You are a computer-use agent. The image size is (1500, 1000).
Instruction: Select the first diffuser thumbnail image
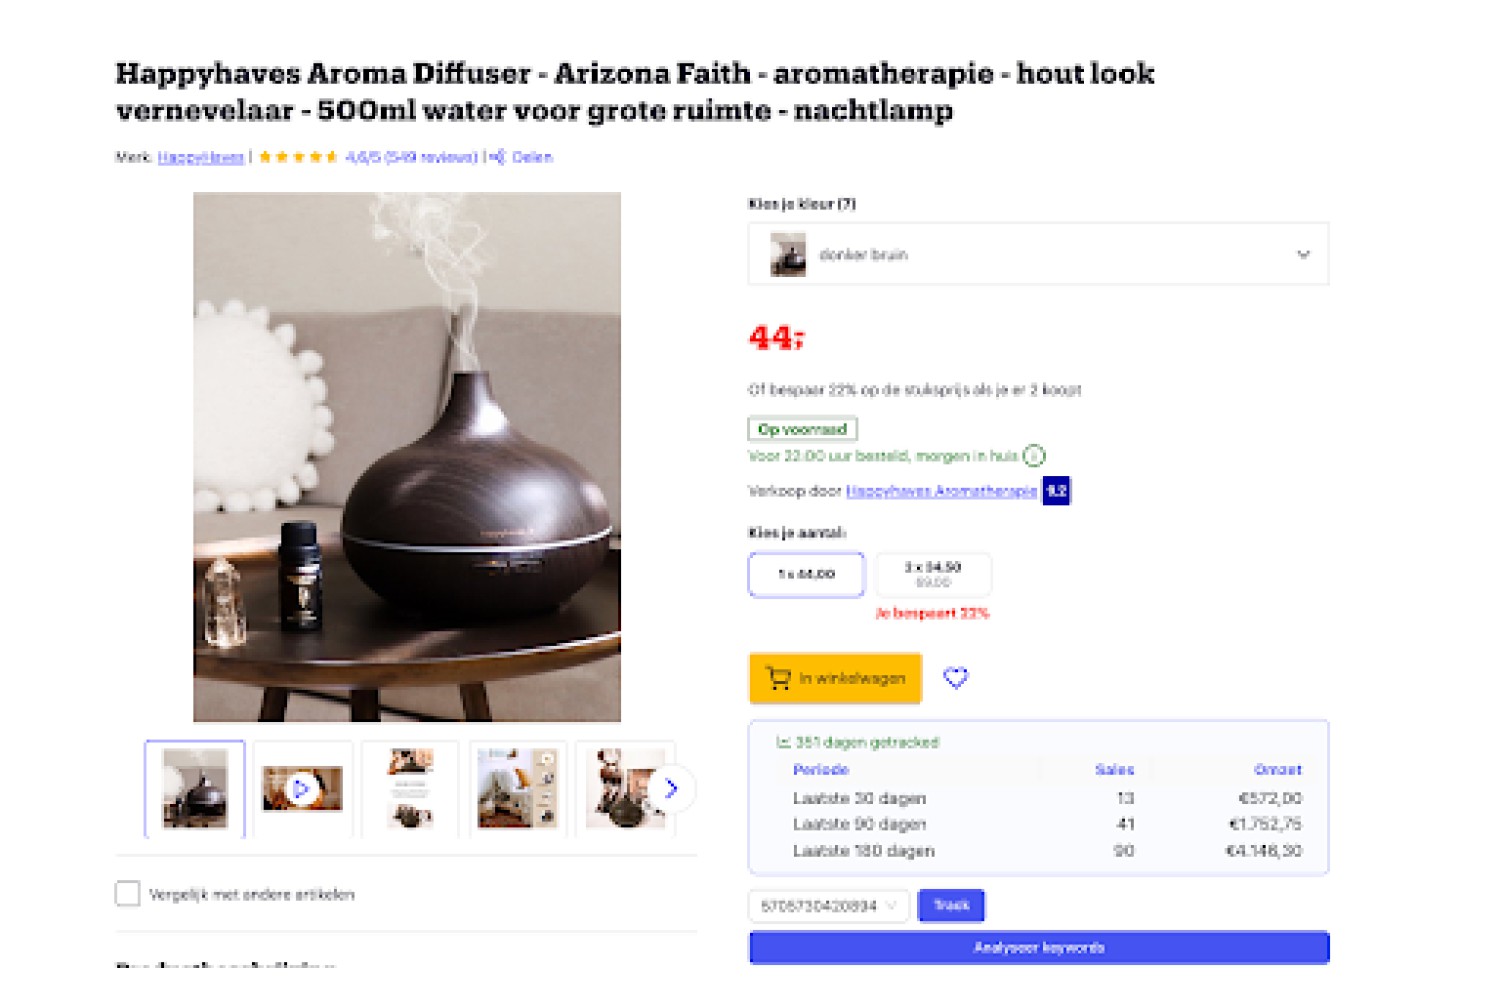pyautogui.click(x=195, y=789)
